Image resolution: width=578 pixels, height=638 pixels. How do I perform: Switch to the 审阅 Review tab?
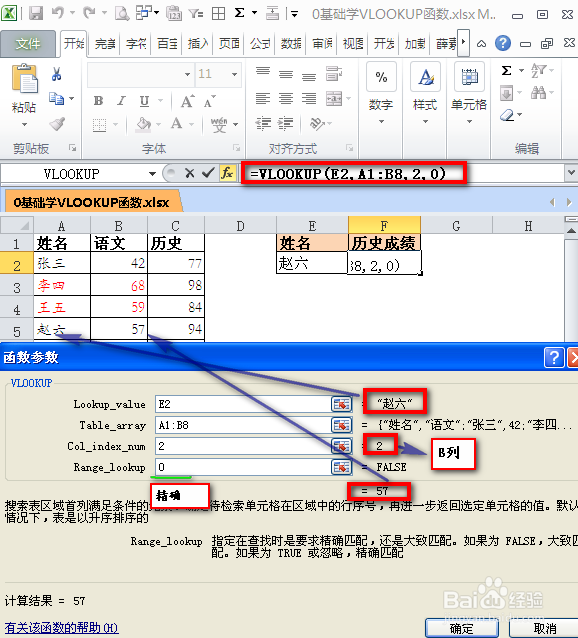[x=322, y=44]
